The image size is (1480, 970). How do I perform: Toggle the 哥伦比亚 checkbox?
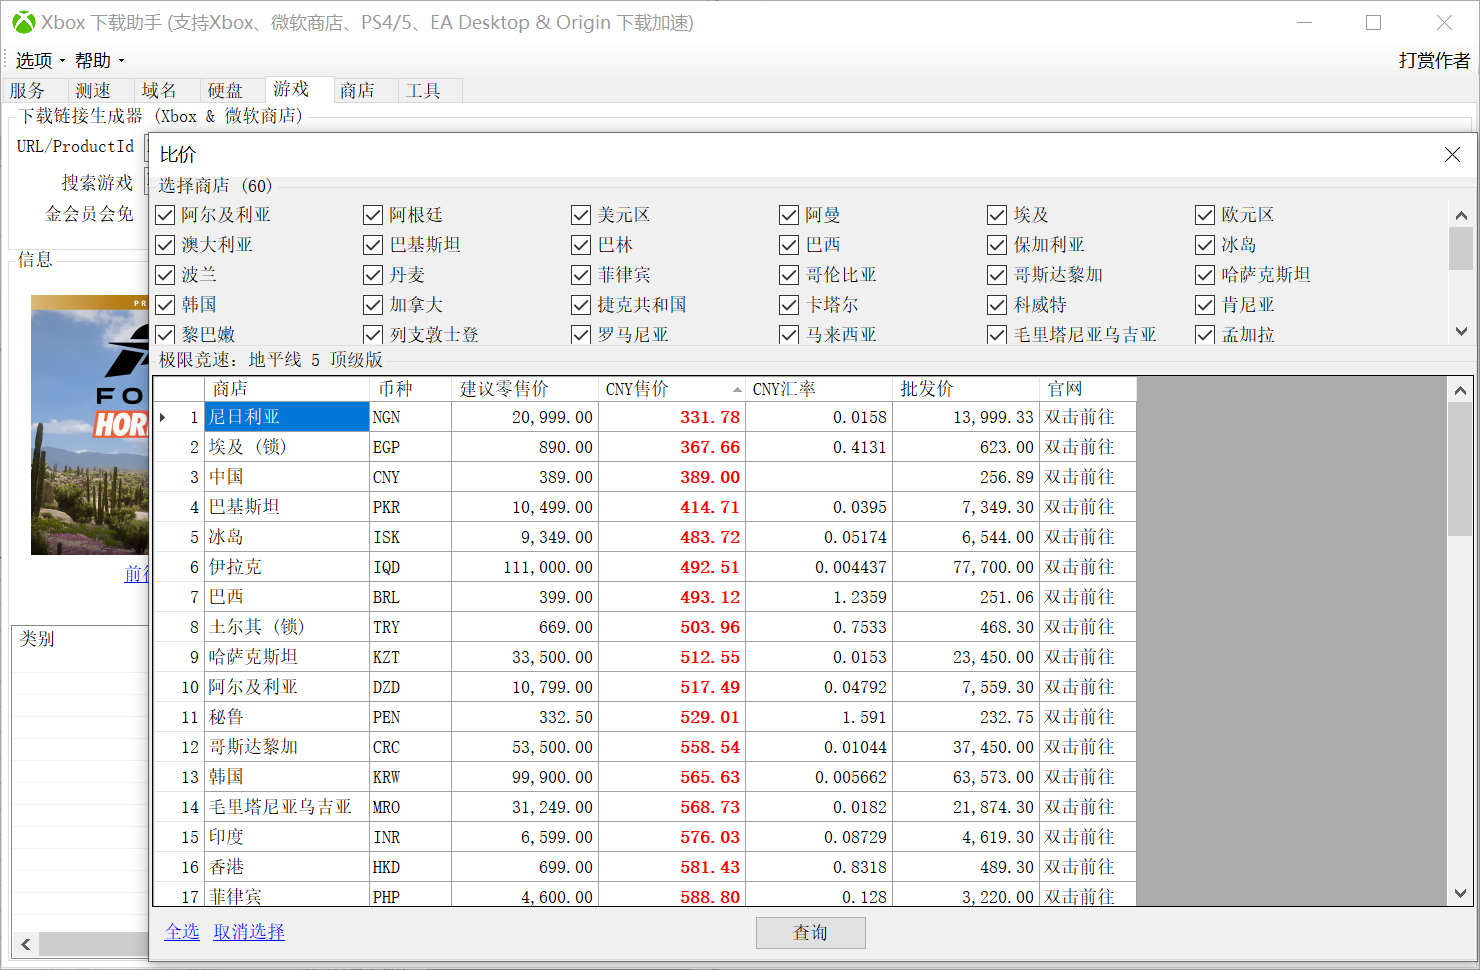pos(789,275)
